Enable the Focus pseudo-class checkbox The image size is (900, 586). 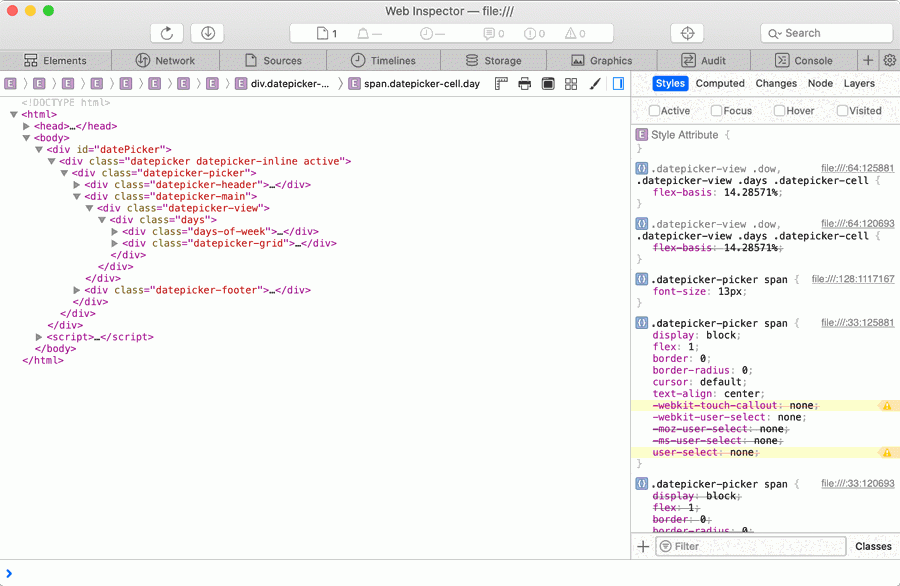click(716, 111)
